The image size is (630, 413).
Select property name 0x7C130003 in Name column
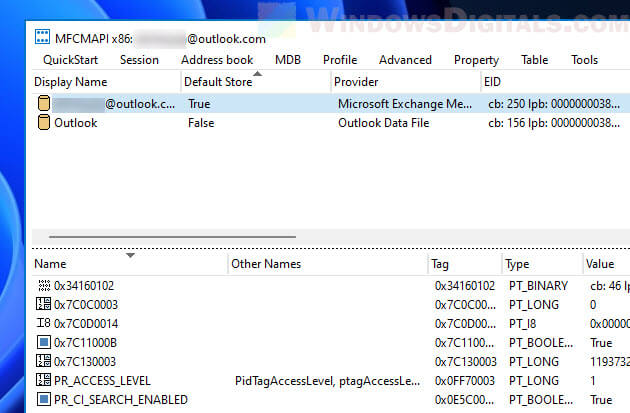[85, 362]
